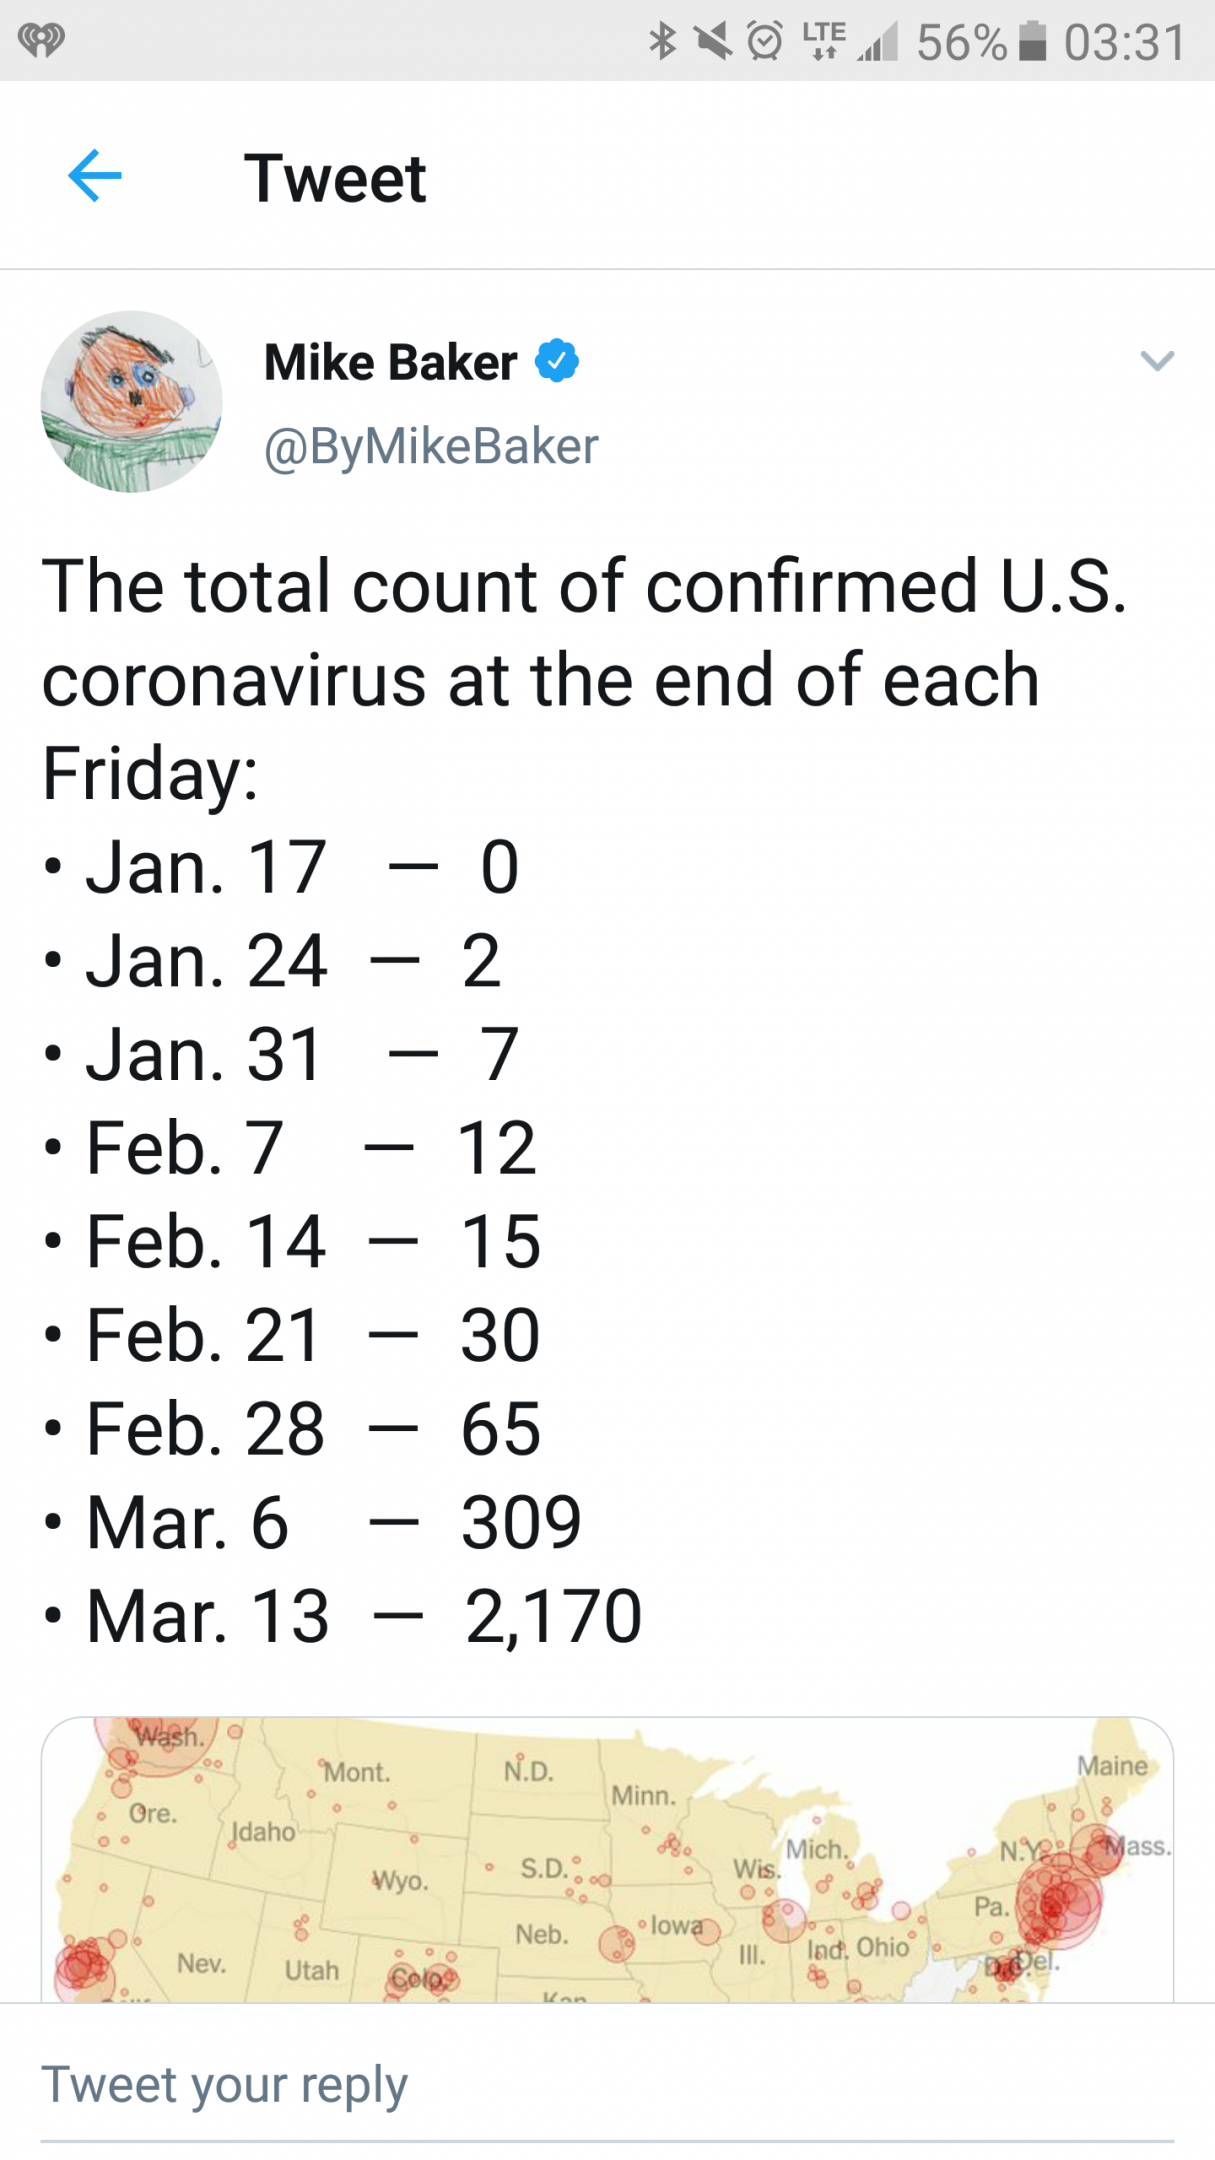Tap the LTE network indicator
The width and height of the screenshot is (1215, 2160).
pyautogui.click(x=824, y=41)
